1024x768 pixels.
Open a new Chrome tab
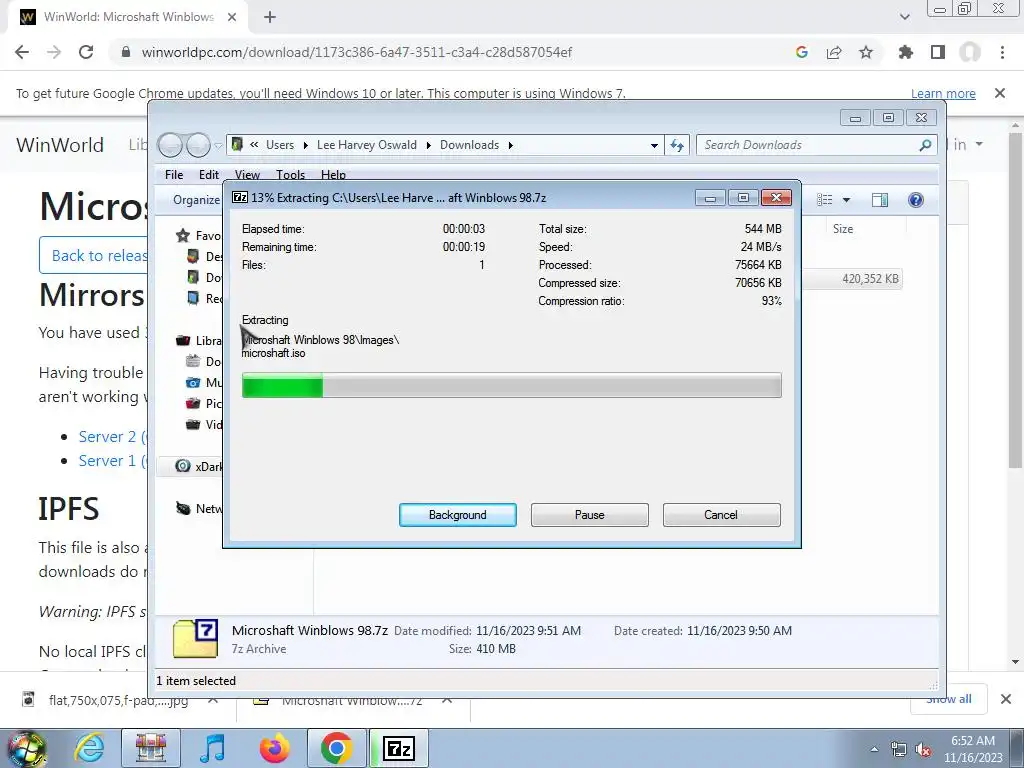(x=270, y=18)
